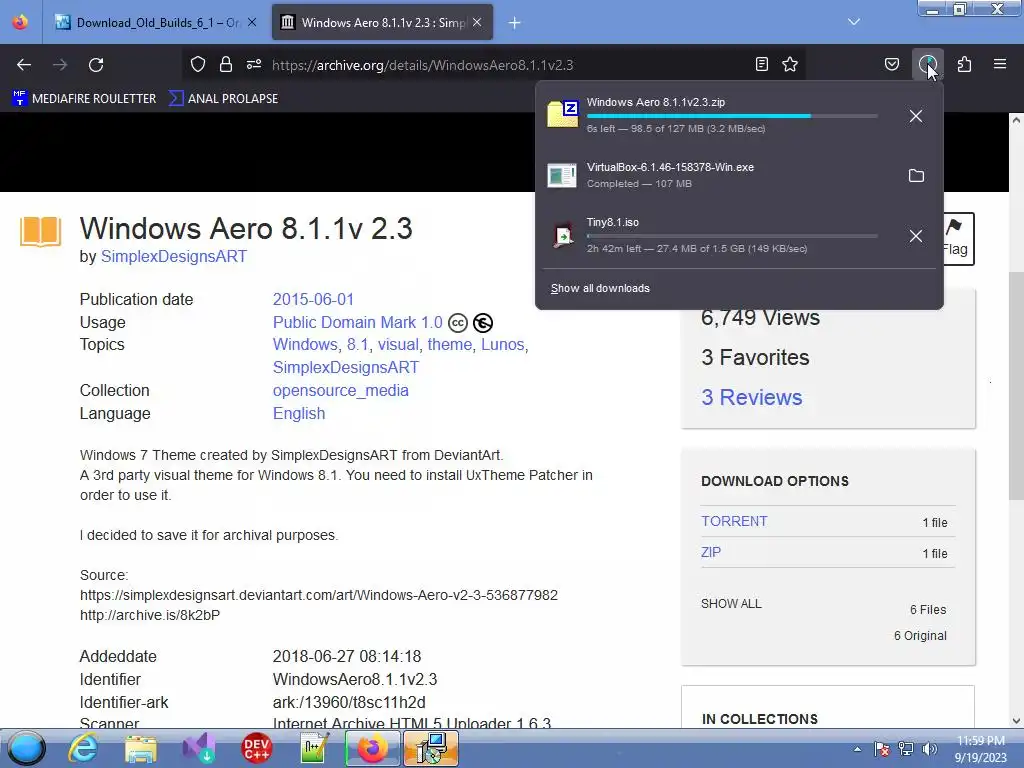
Task: Close the Windows Aero 8.1.1v 2.3 tab
Action: pyautogui.click(x=477, y=22)
